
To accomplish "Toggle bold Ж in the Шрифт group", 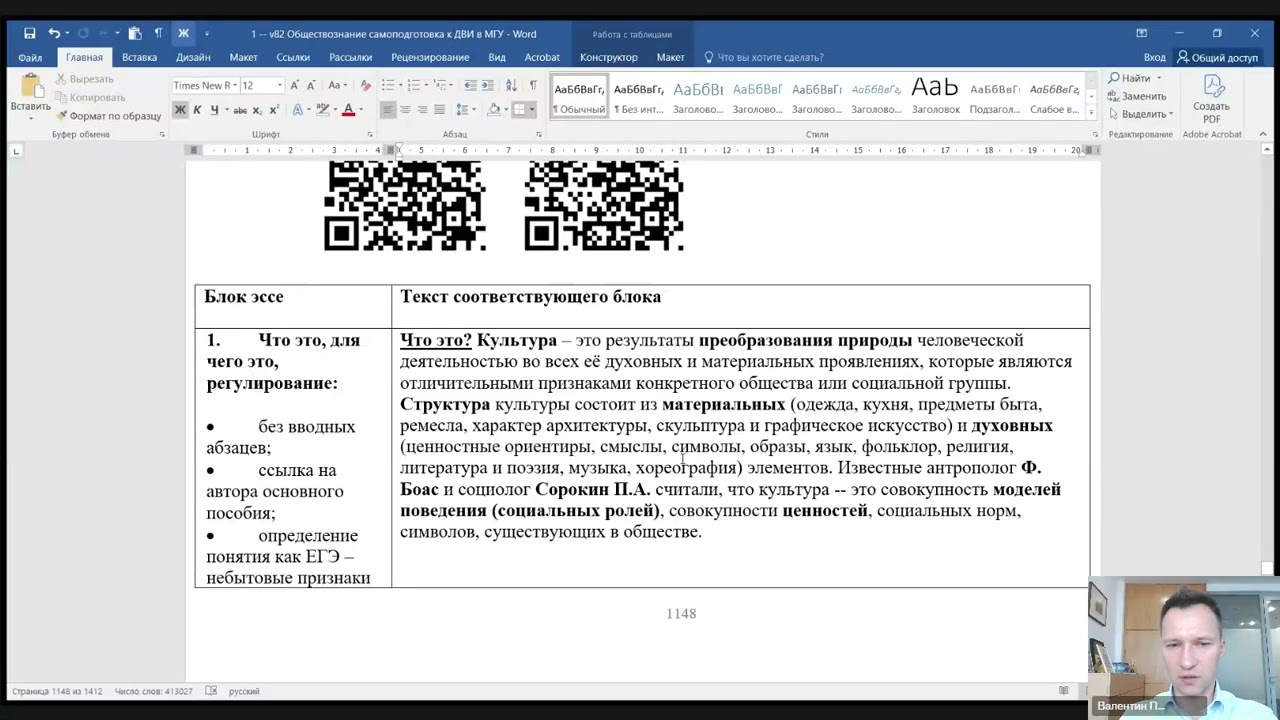I will [180, 110].
